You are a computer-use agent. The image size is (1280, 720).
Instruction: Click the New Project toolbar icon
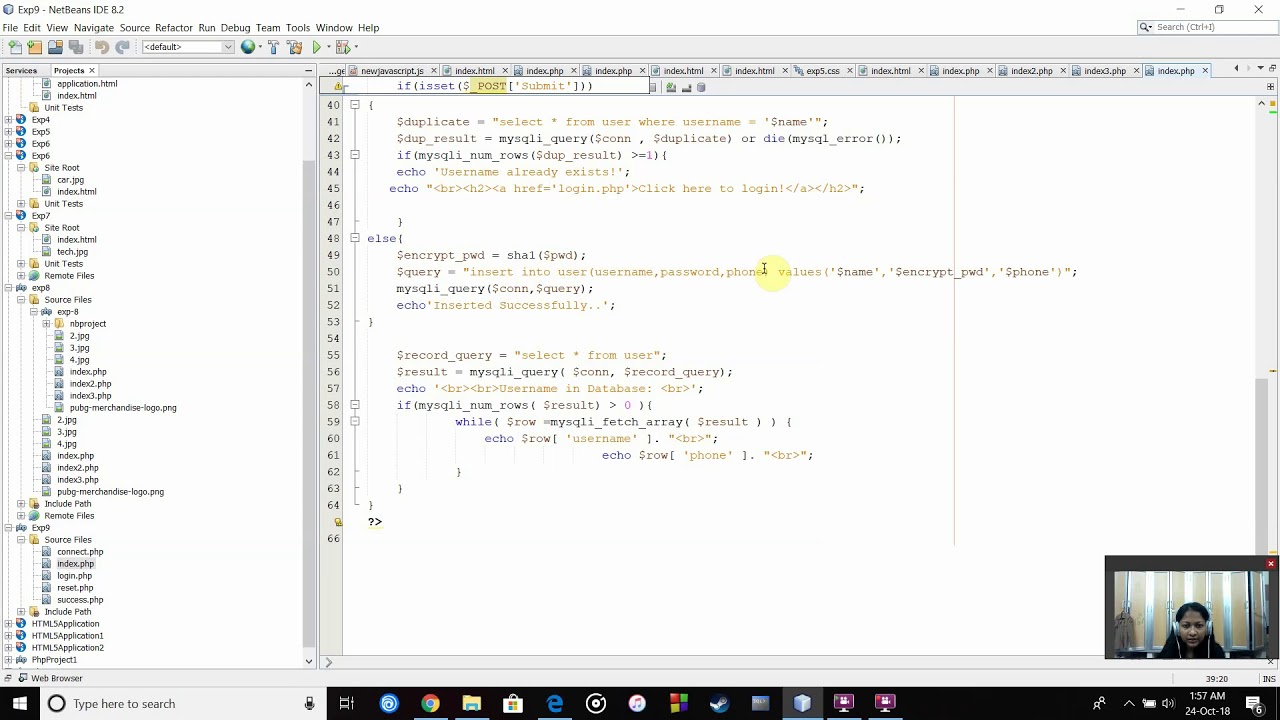tap(35, 47)
